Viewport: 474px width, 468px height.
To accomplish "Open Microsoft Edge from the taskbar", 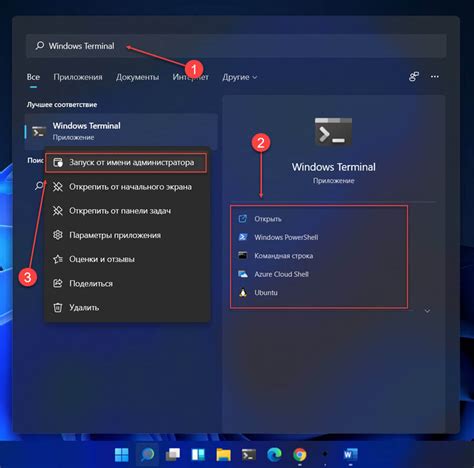I will click(x=274, y=454).
